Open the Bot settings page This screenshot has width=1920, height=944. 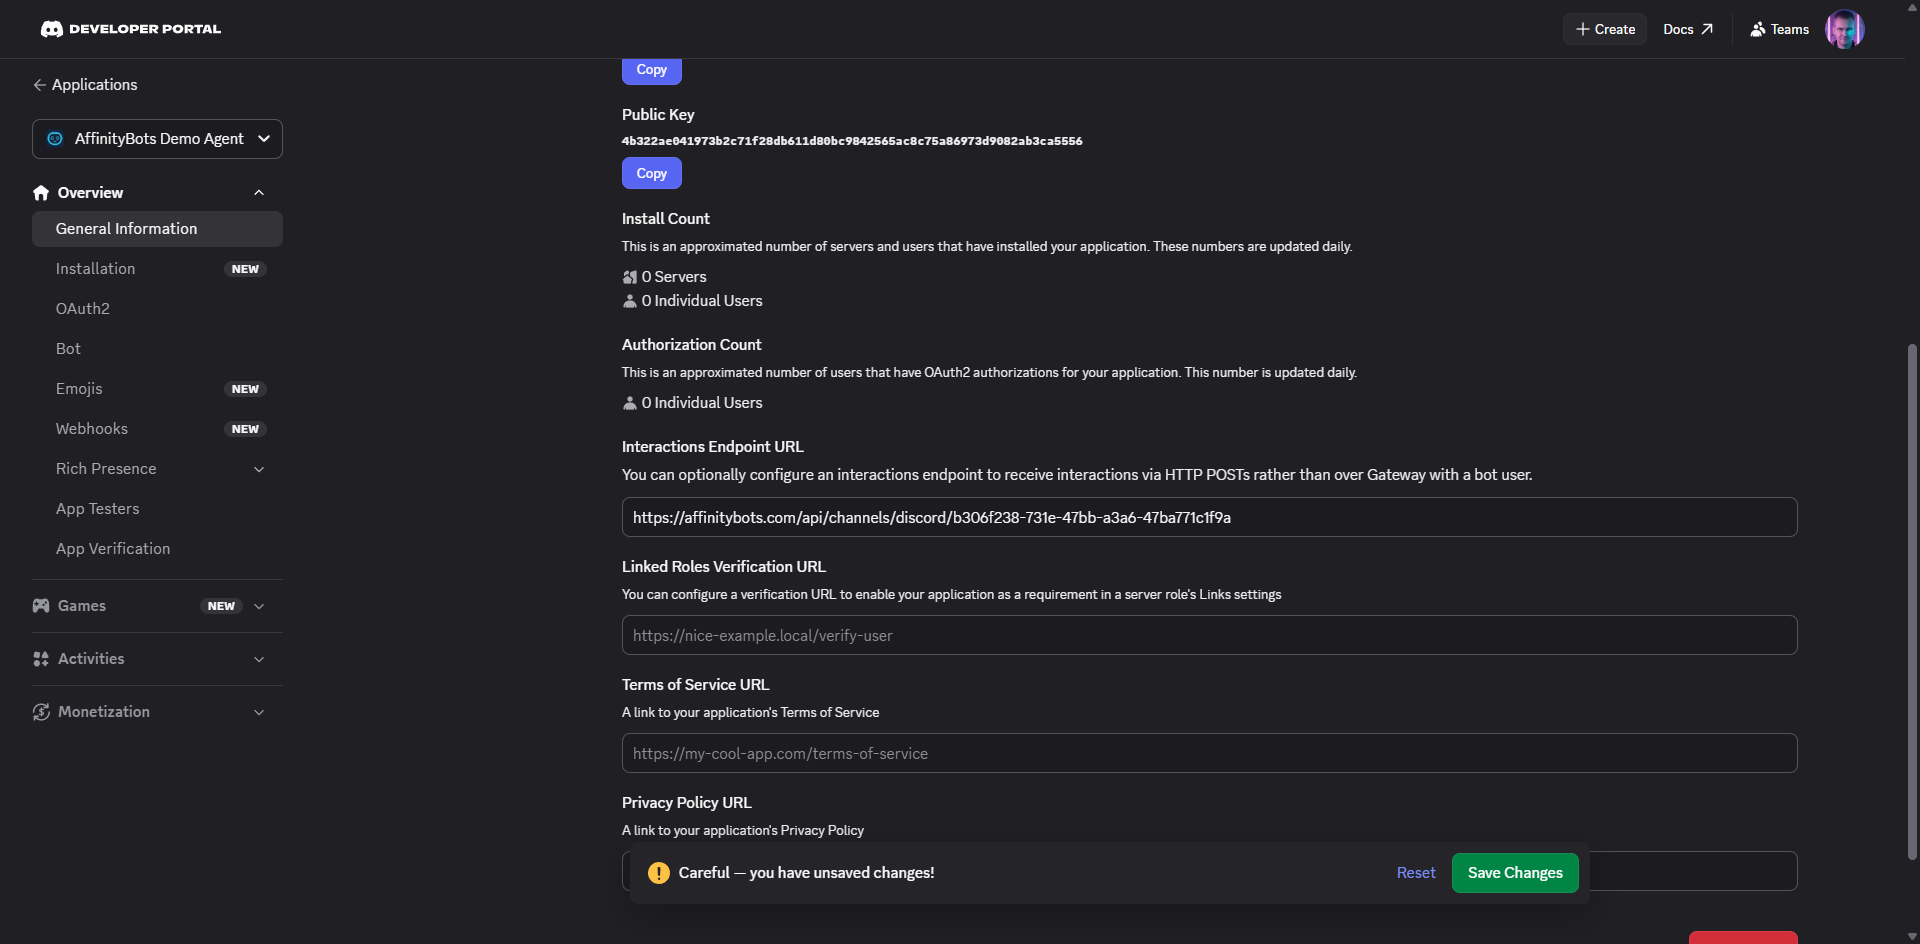click(x=68, y=348)
